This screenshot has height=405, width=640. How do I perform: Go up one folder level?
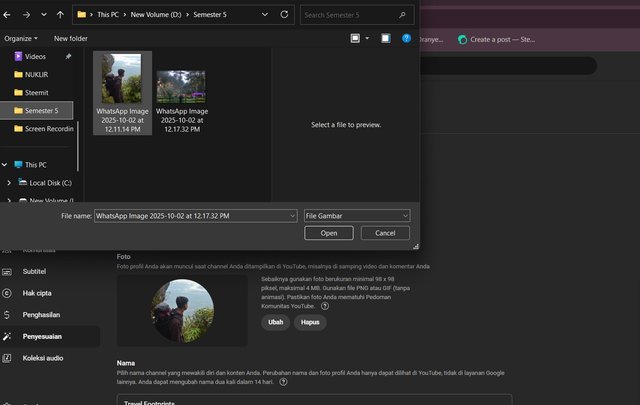[60, 15]
